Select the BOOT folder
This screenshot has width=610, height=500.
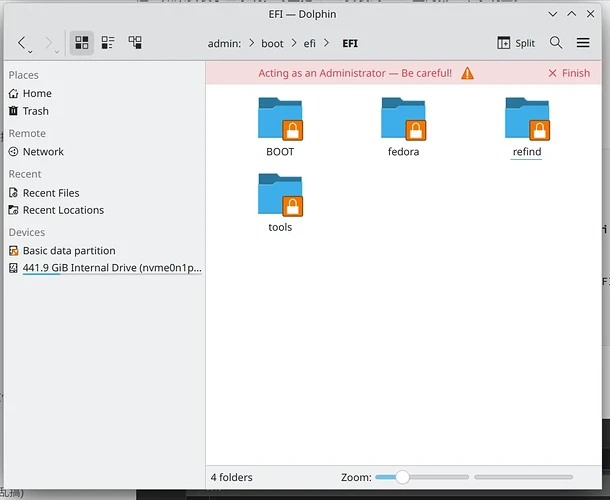(x=280, y=120)
